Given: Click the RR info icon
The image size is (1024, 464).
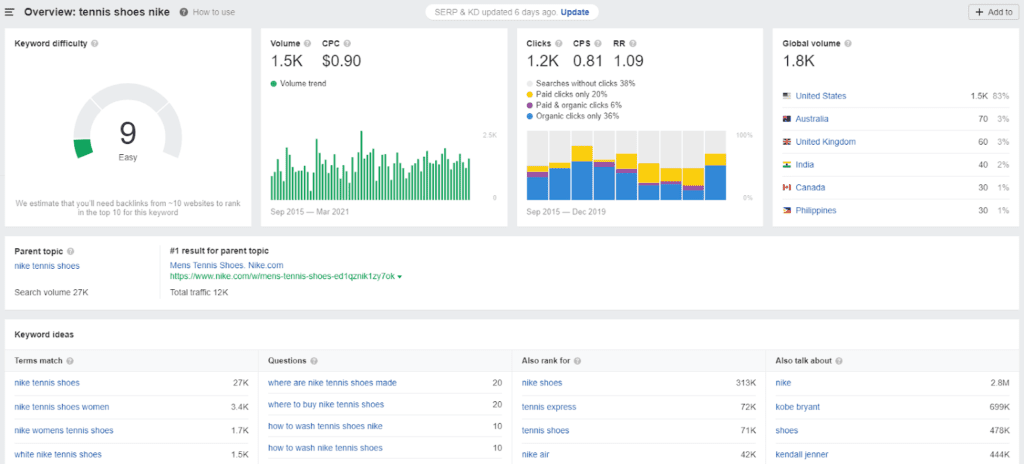Looking at the screenshot, I should [633, 44].
